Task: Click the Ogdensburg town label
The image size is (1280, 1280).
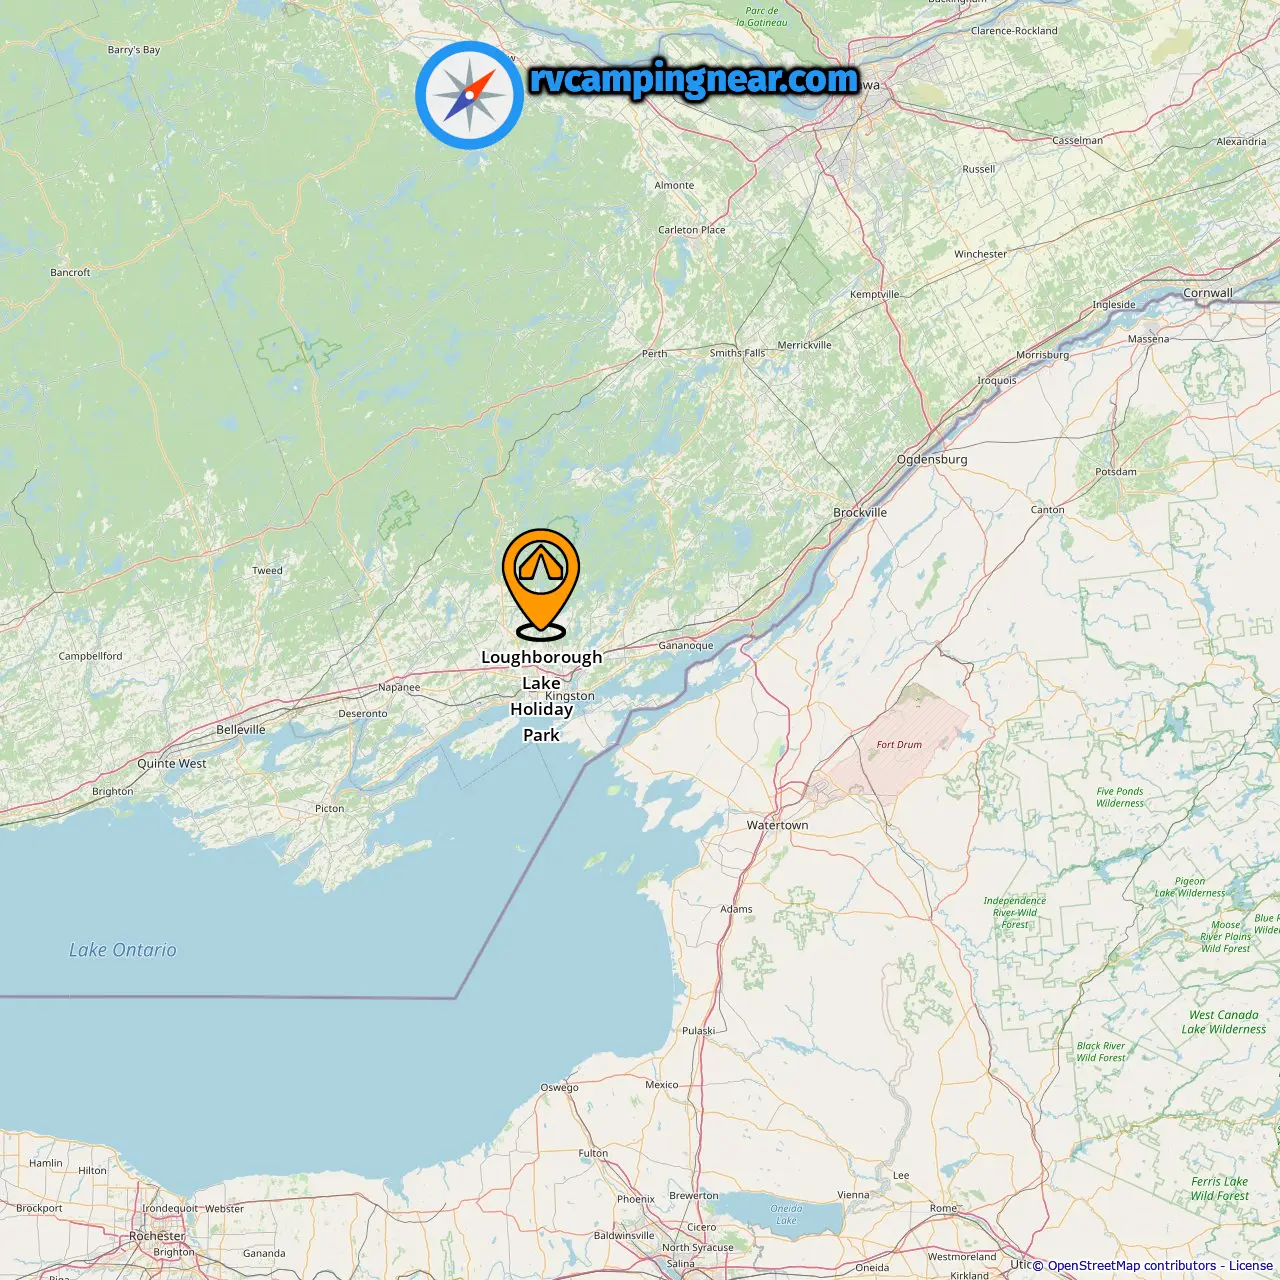Action: click(x=932, y=459)
